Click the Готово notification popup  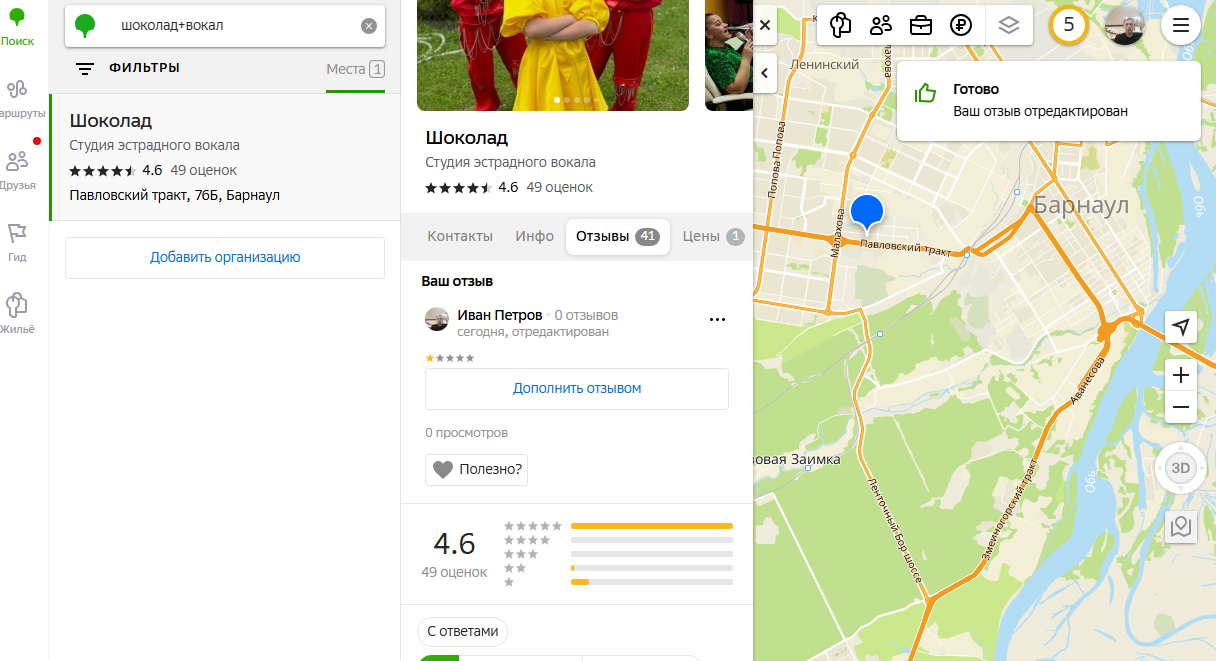1048,100
